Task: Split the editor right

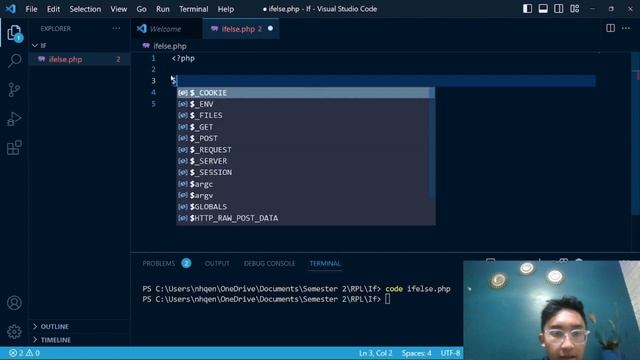Action: pos(610,28)
